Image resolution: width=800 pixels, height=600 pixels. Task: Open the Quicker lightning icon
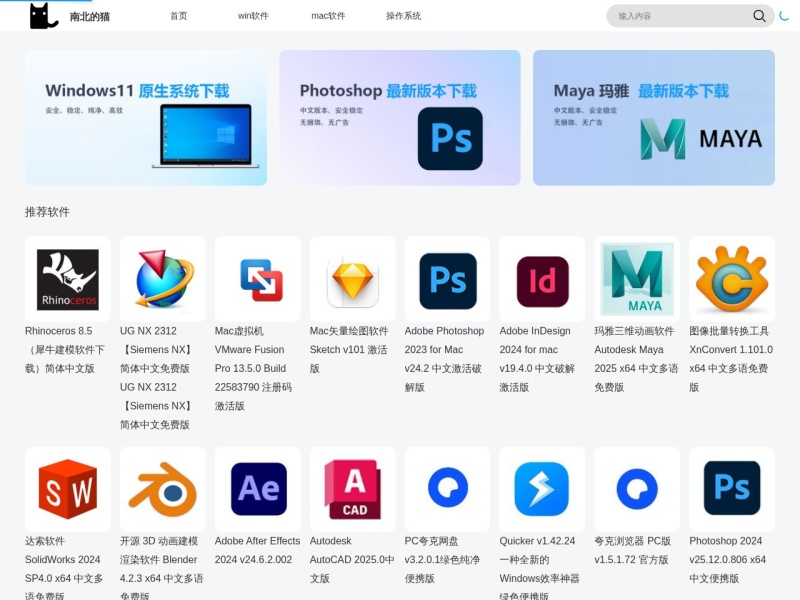[542, 489]
